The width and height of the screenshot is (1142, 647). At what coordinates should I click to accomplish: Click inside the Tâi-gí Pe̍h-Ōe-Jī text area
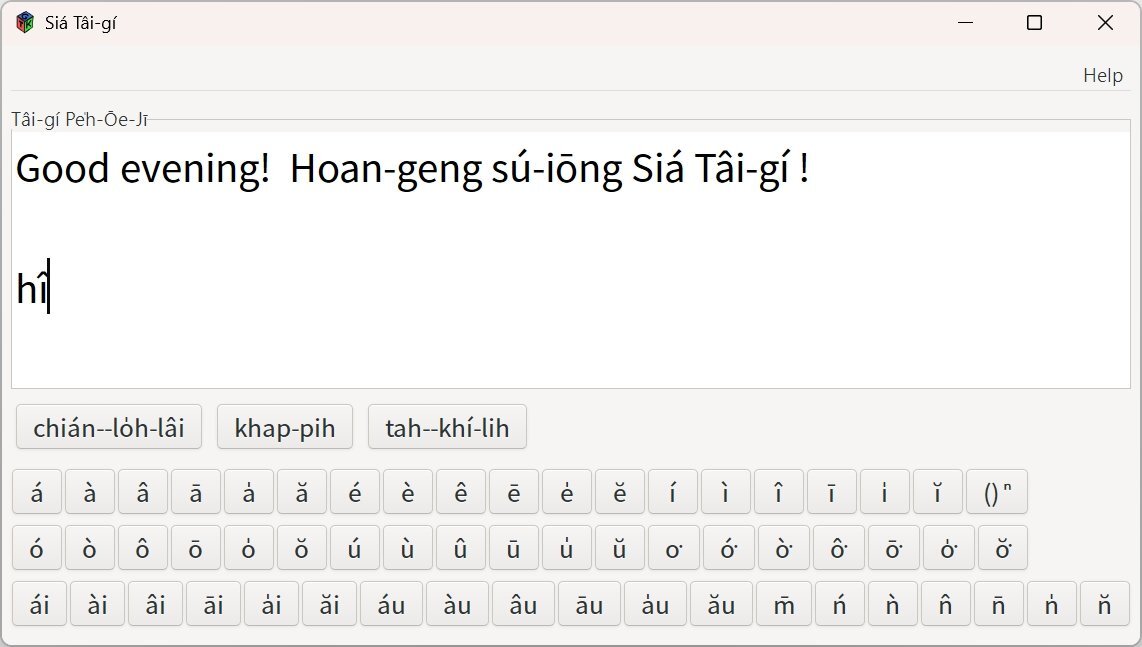tap(570, 330)
